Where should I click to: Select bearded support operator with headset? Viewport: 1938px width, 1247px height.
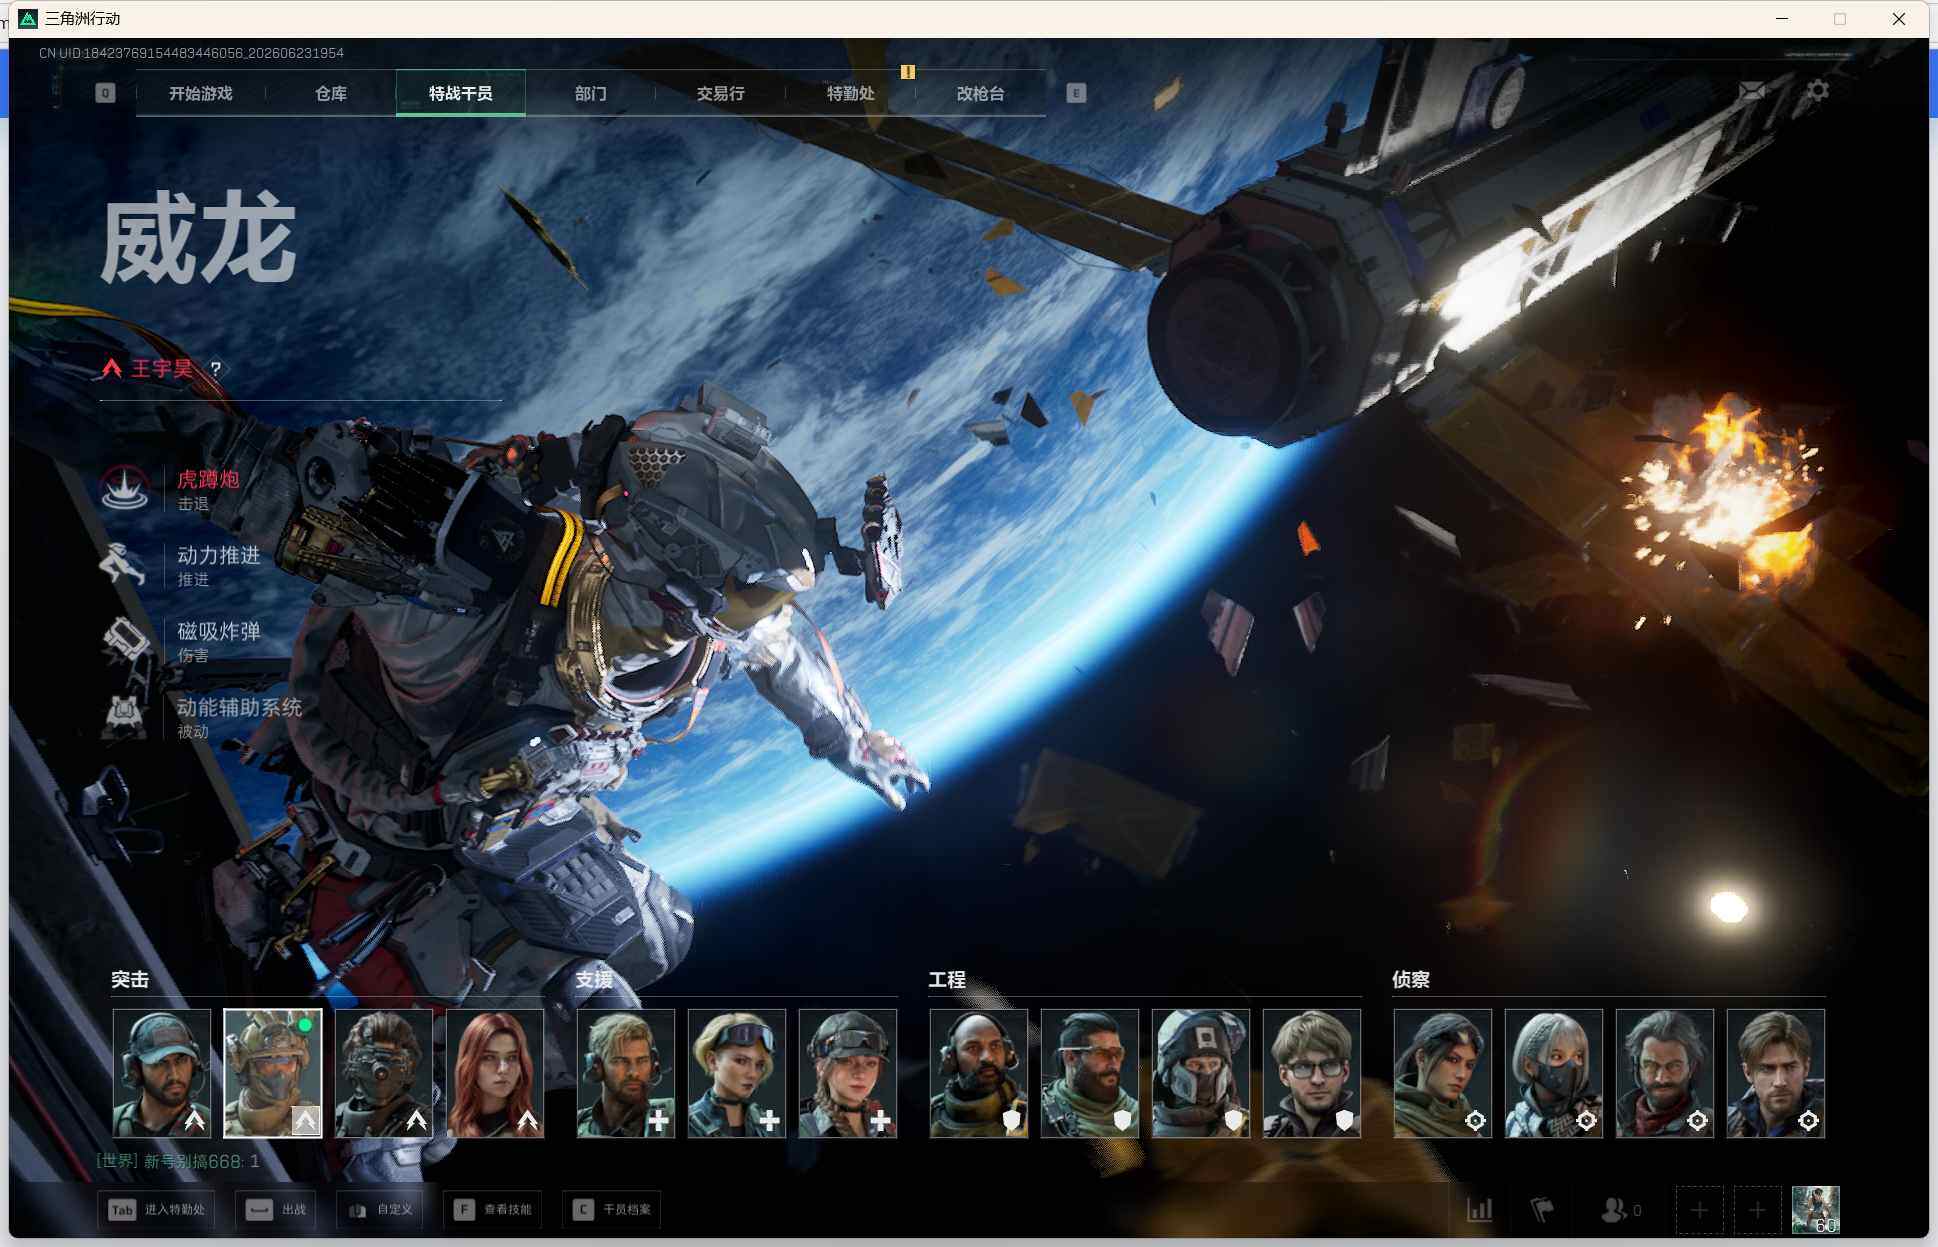tap(626, 1073)
